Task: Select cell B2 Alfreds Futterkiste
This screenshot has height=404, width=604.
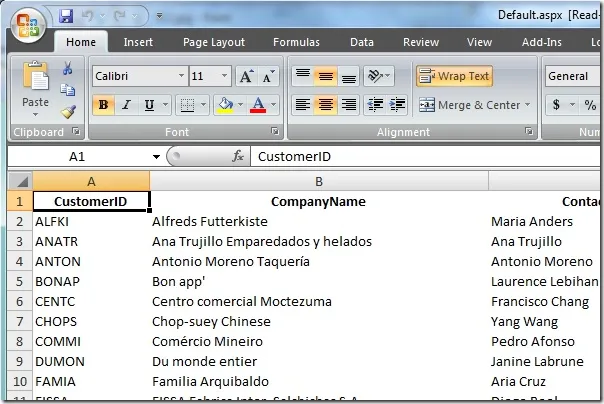Action: click(318, 221)
